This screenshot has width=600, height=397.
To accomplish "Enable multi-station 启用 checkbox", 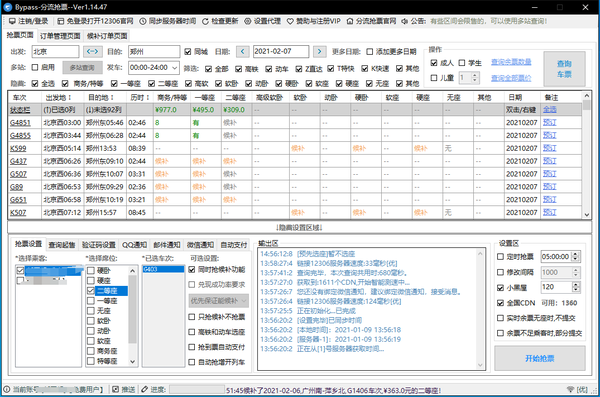I will click(x=35, y=67).
